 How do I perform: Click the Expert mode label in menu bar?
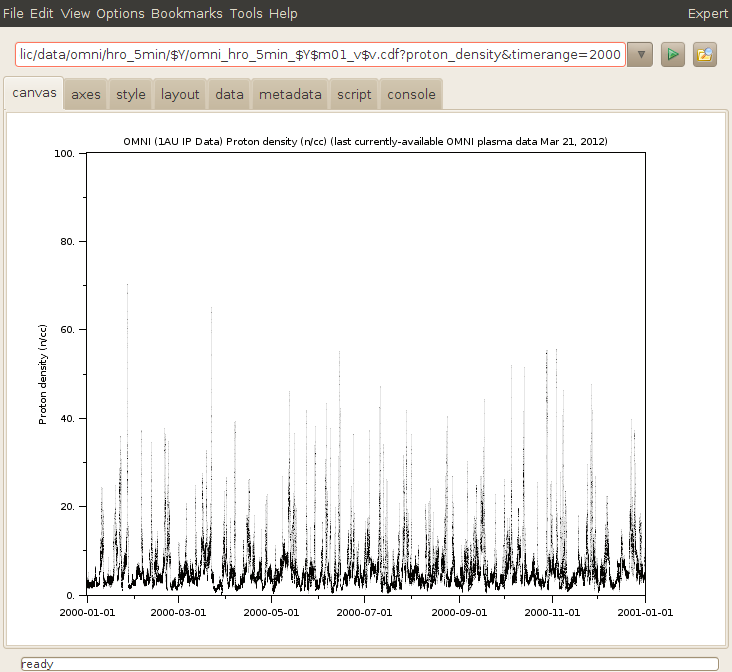pos(708,13)
